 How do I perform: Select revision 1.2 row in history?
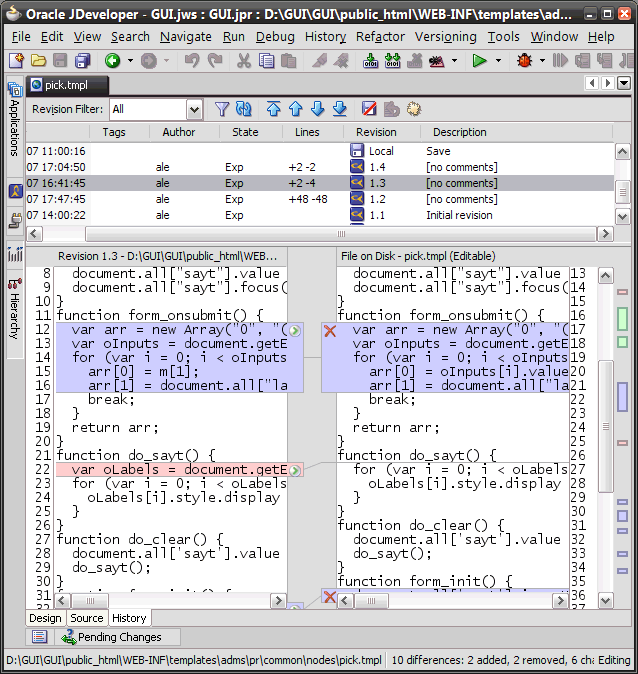(x=300, y=199)
